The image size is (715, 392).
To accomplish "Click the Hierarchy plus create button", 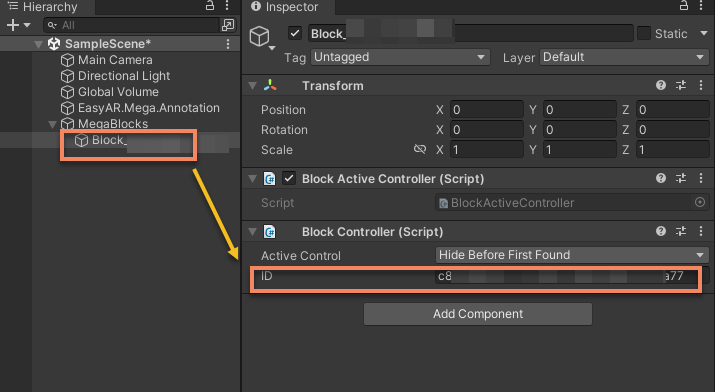I will click(x=13, y=25).
